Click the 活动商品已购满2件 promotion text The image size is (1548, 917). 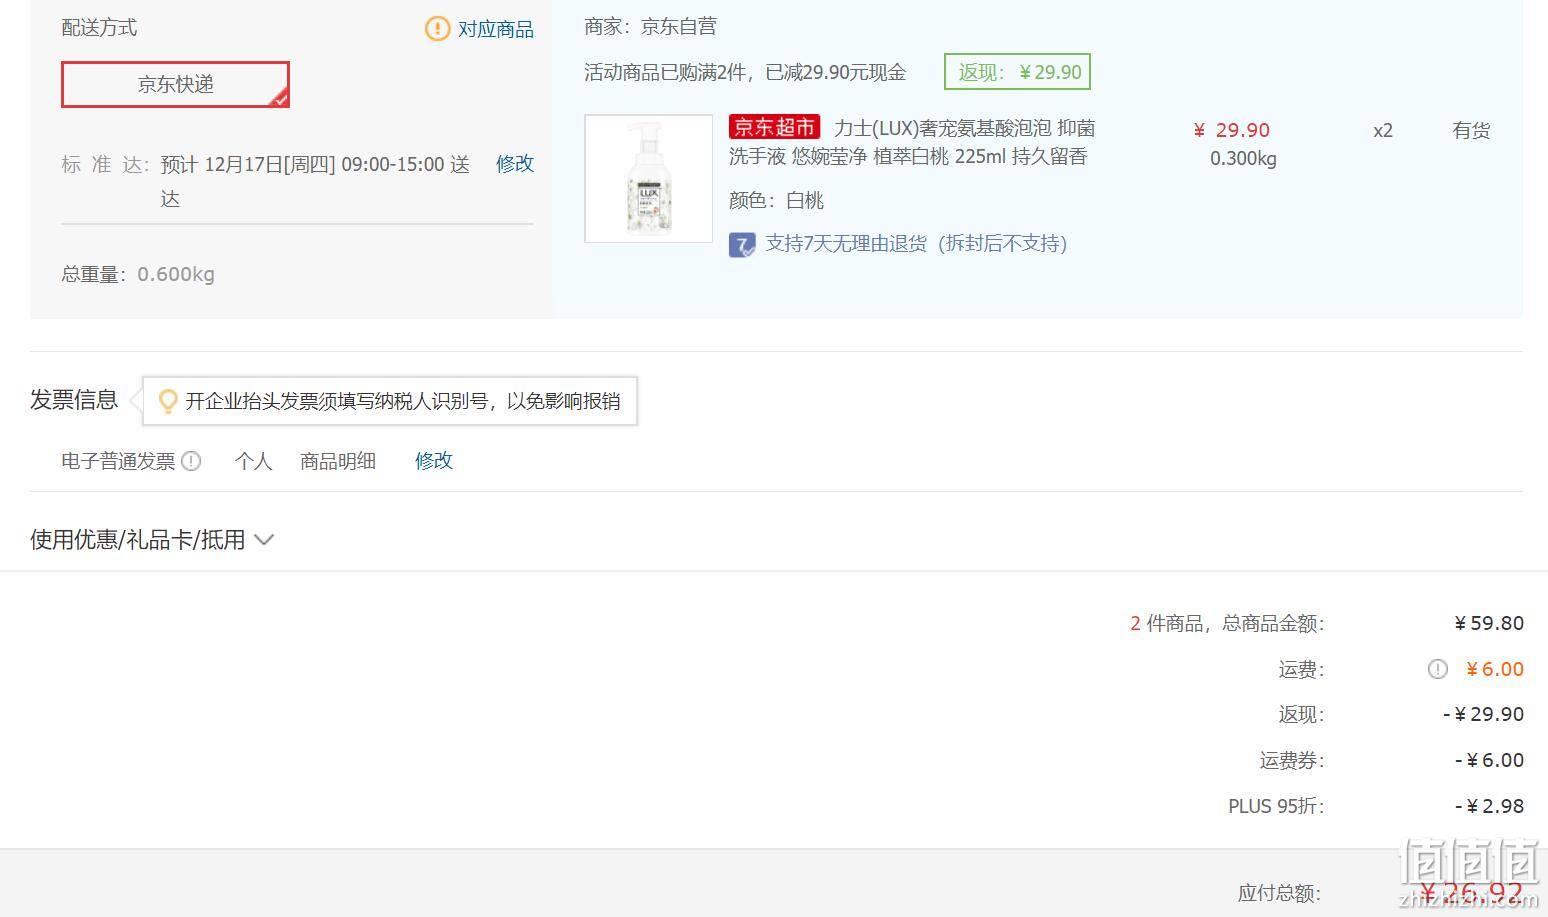745,72
